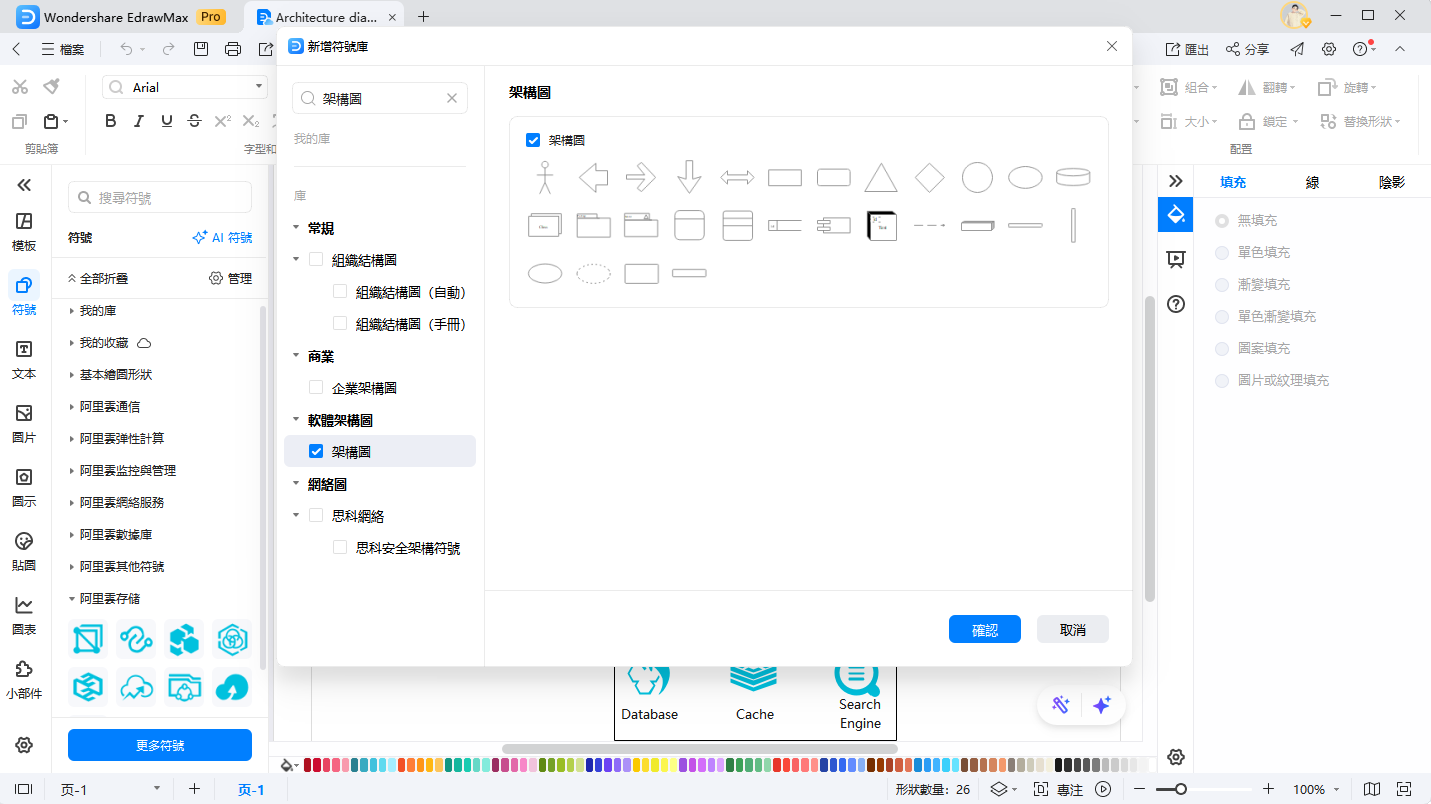Image resolution: width=1431 pixels, height=804 pixels.
Task: Clear the 架構圖 search field text
Action: [451, 98]
